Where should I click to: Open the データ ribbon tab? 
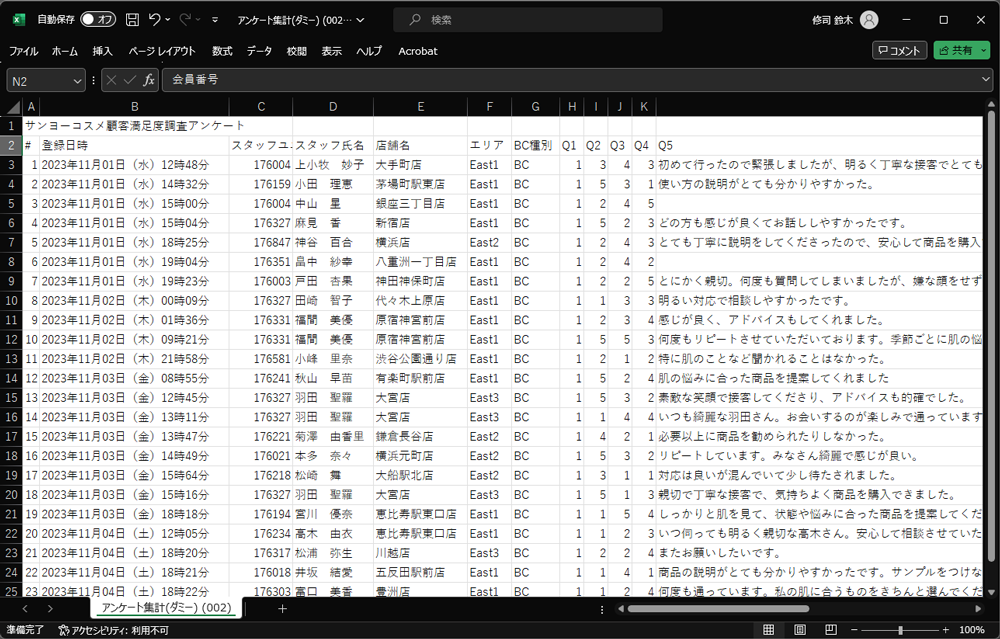[x=259, y=51]
